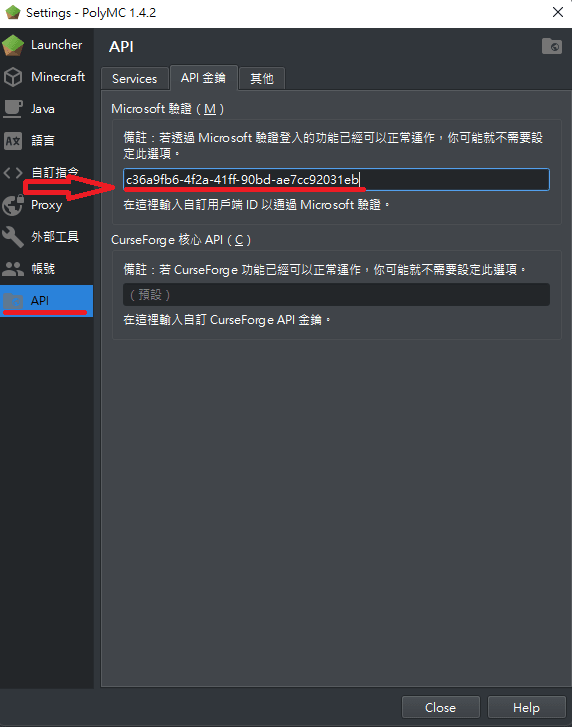Click the Close button

click(x=440, y=708)
